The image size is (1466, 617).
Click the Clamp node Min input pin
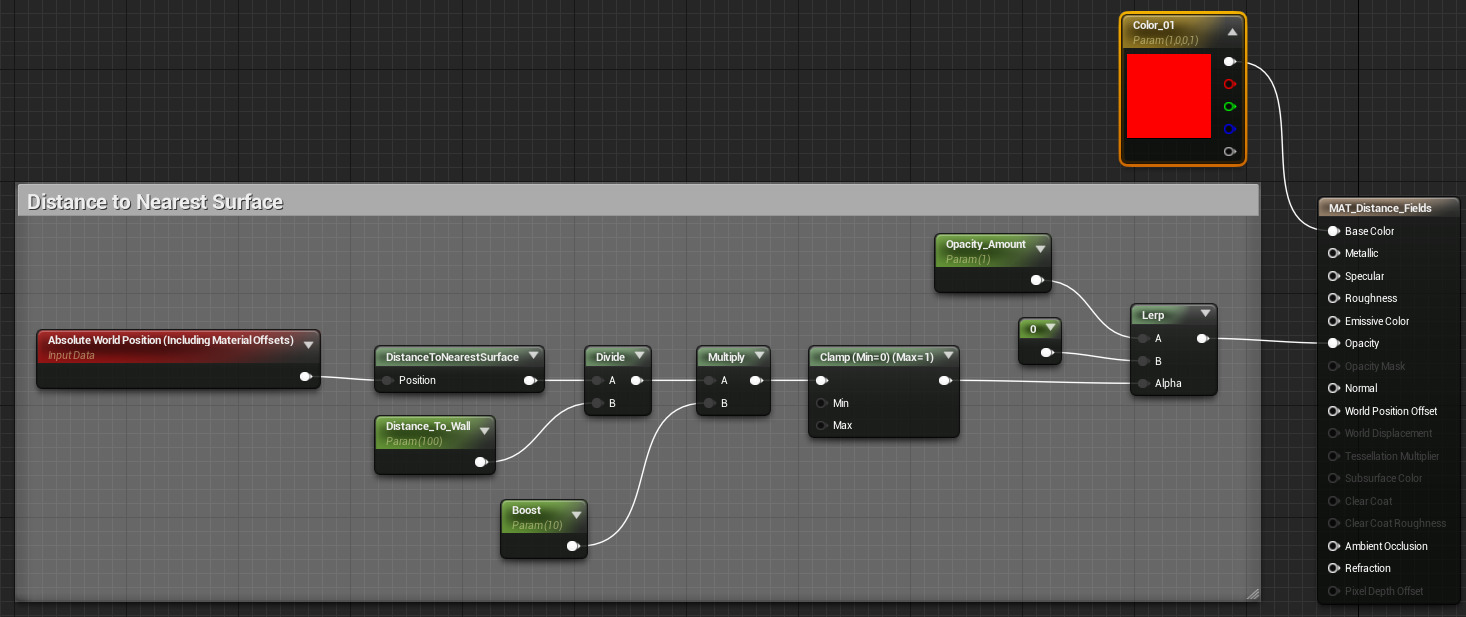[x=821, y=403]
